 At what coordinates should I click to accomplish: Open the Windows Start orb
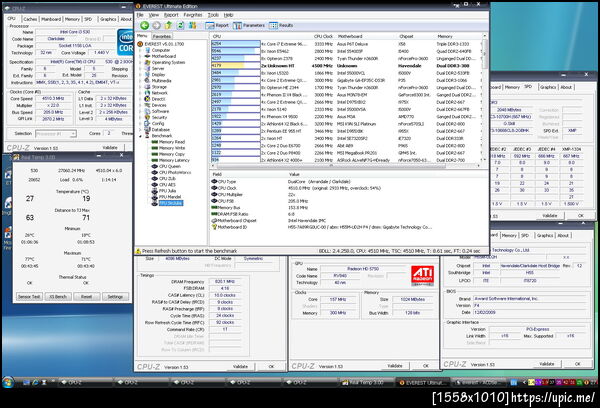(8, 382)
